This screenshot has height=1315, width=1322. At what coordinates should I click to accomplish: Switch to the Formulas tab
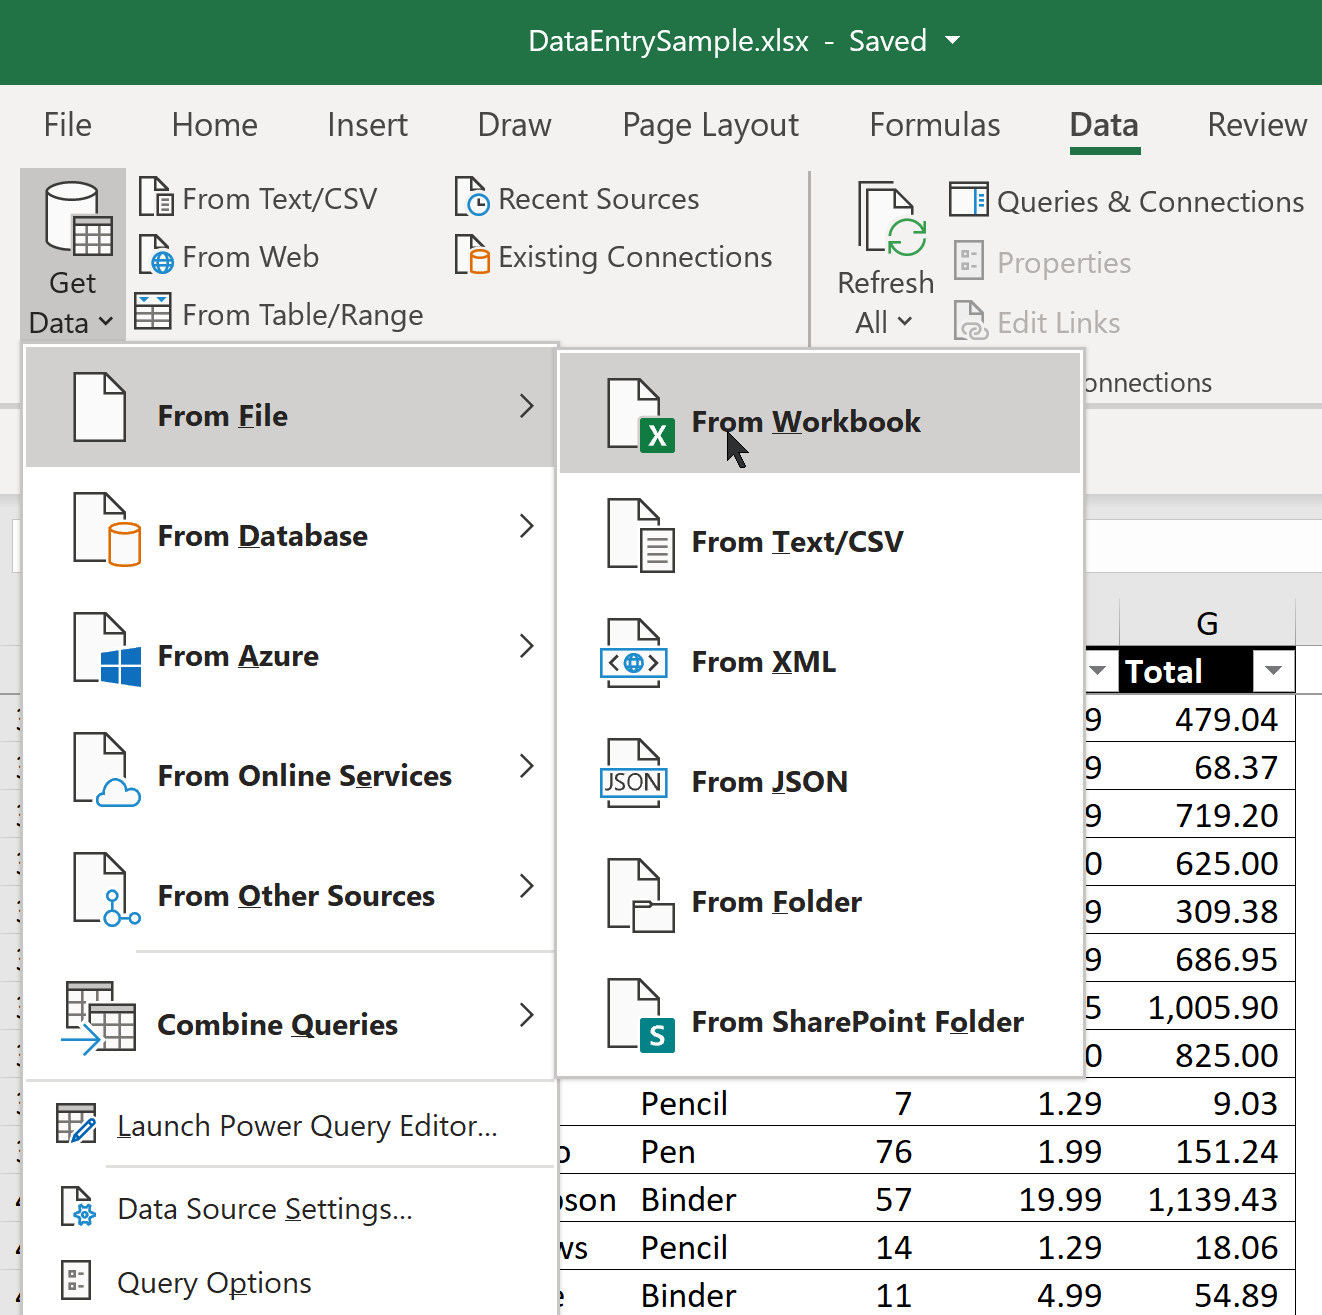pyautogui.click(x=935, y=125)
